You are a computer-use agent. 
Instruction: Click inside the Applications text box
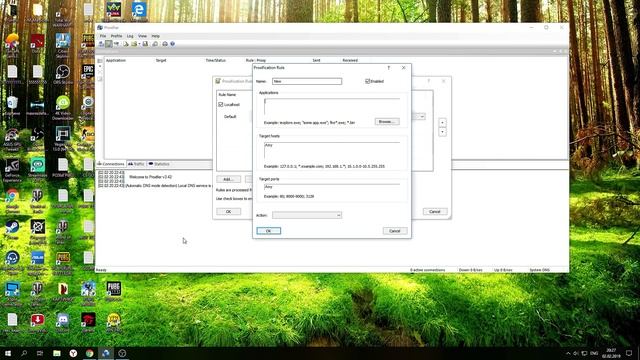(x=332, y=107)
